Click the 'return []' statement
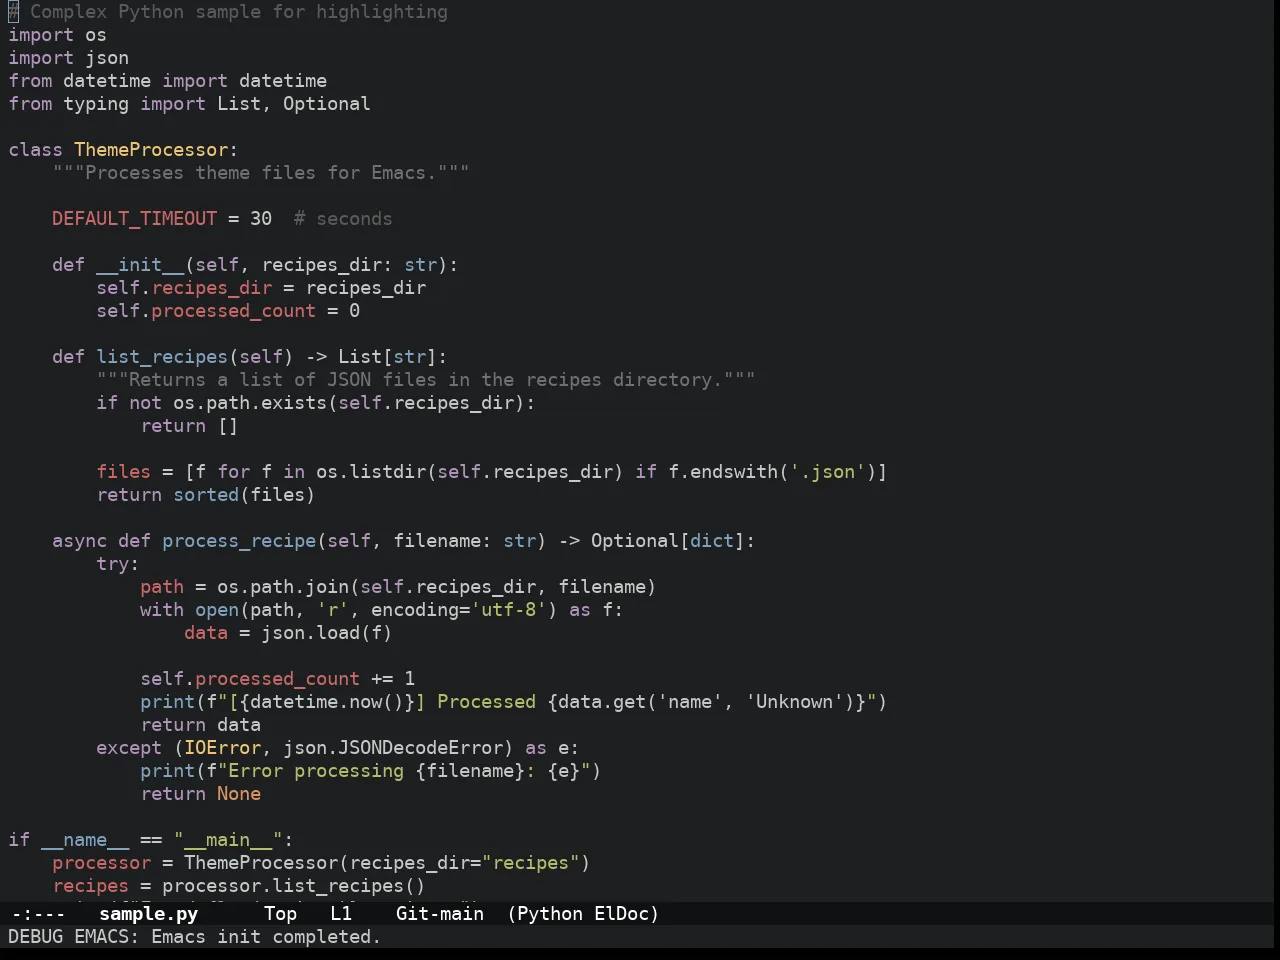 [189, 426]
